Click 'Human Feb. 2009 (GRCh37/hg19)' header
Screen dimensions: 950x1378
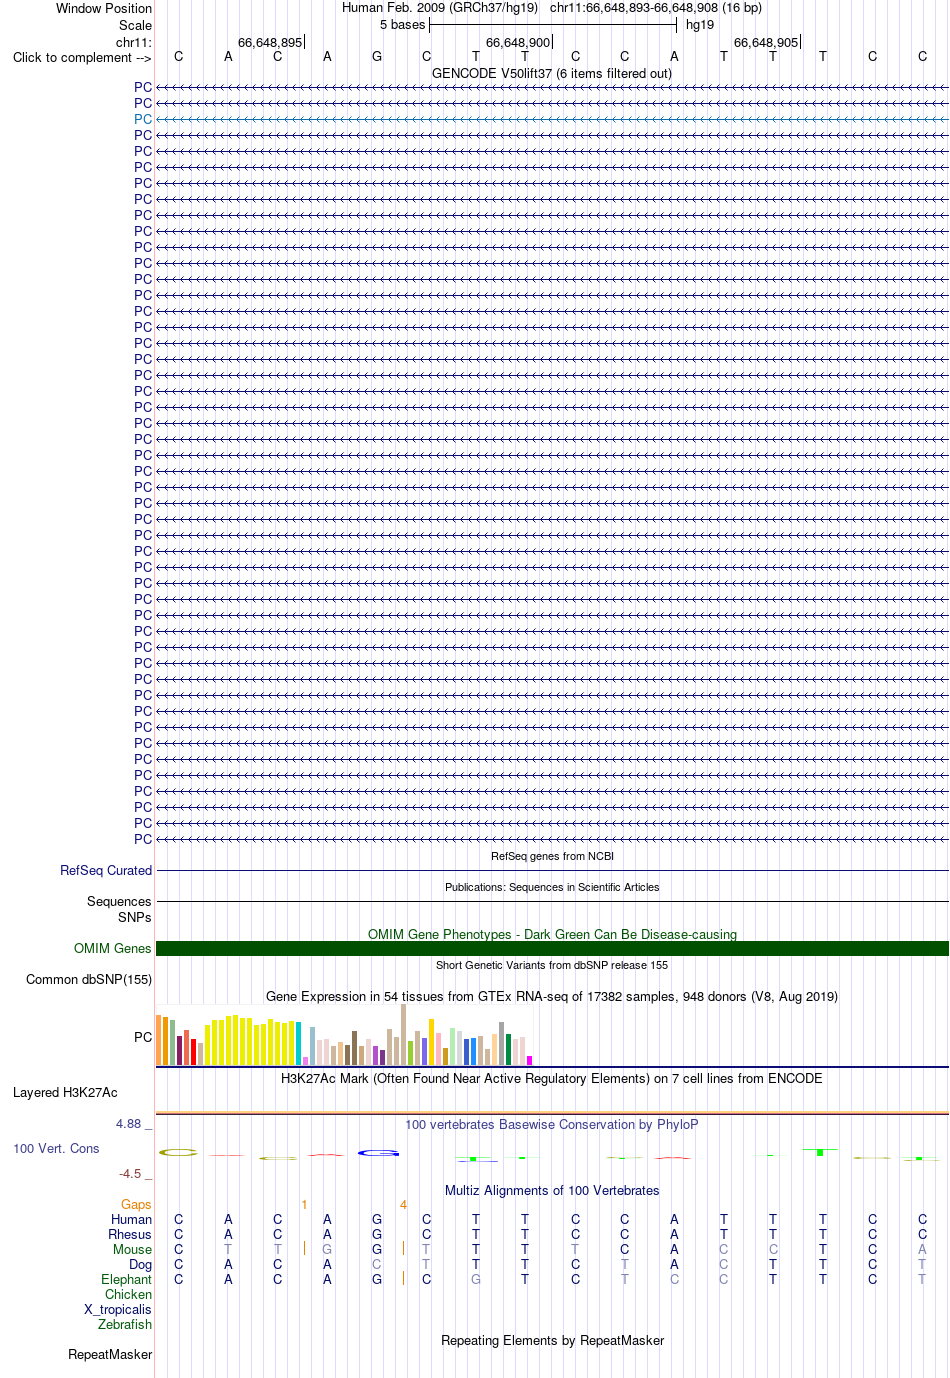pos(440,8)
